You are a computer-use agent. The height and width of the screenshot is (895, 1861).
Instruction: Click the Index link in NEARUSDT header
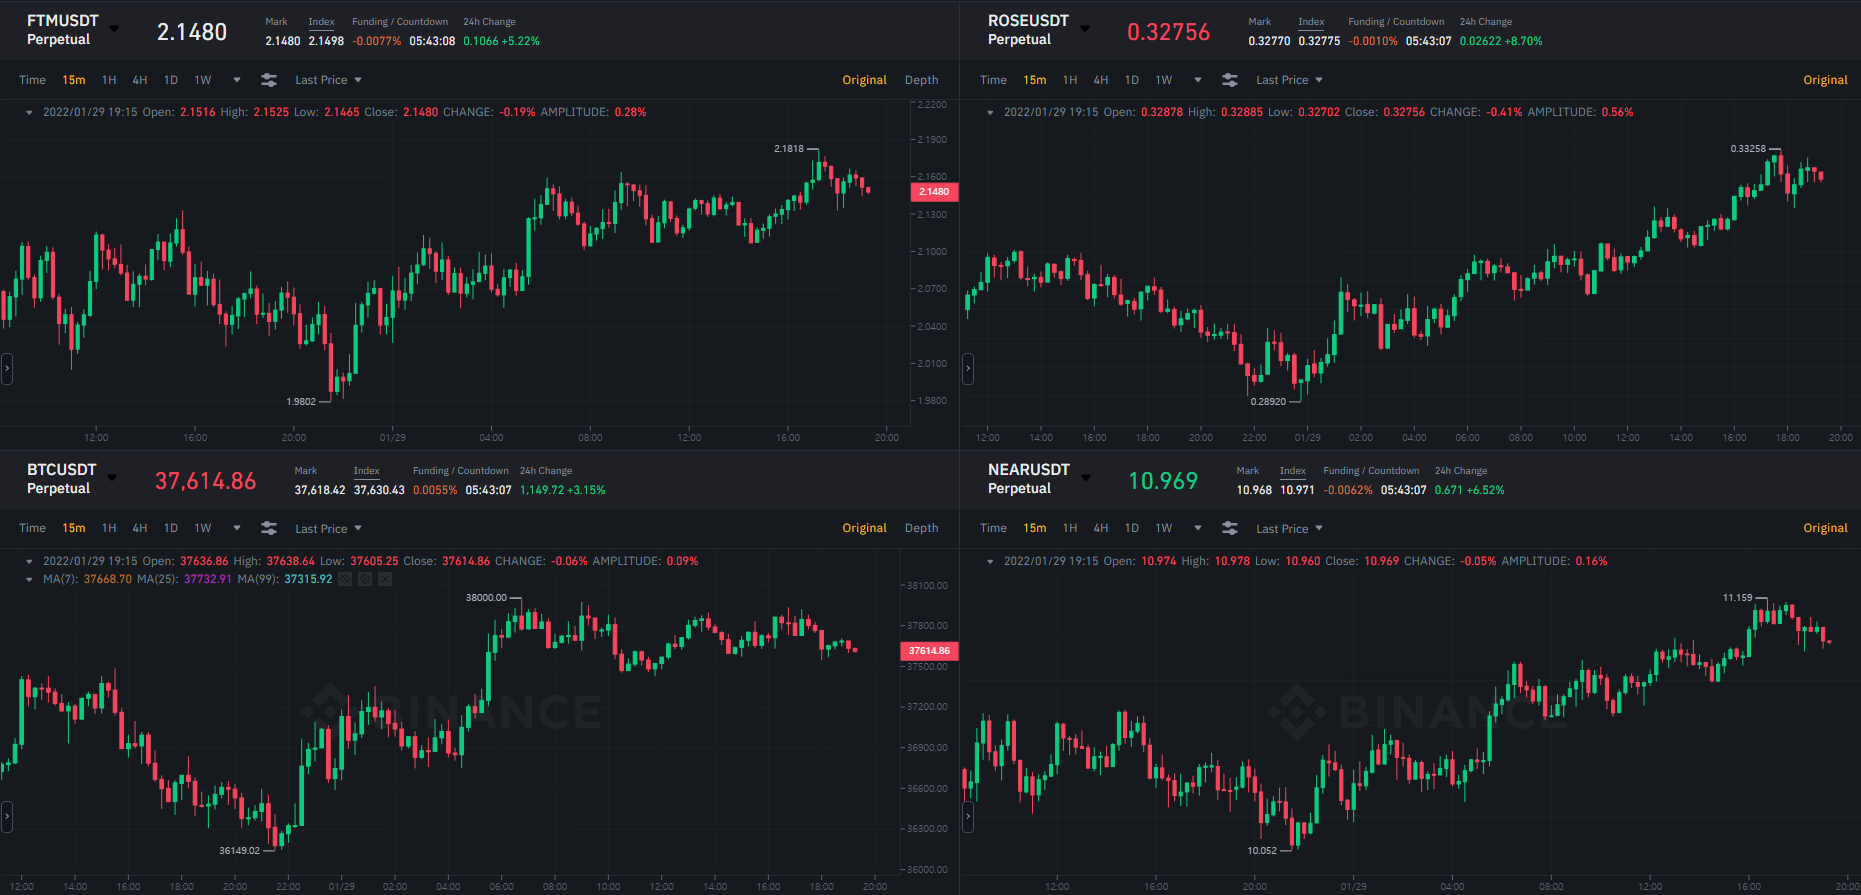point(1293,471)
